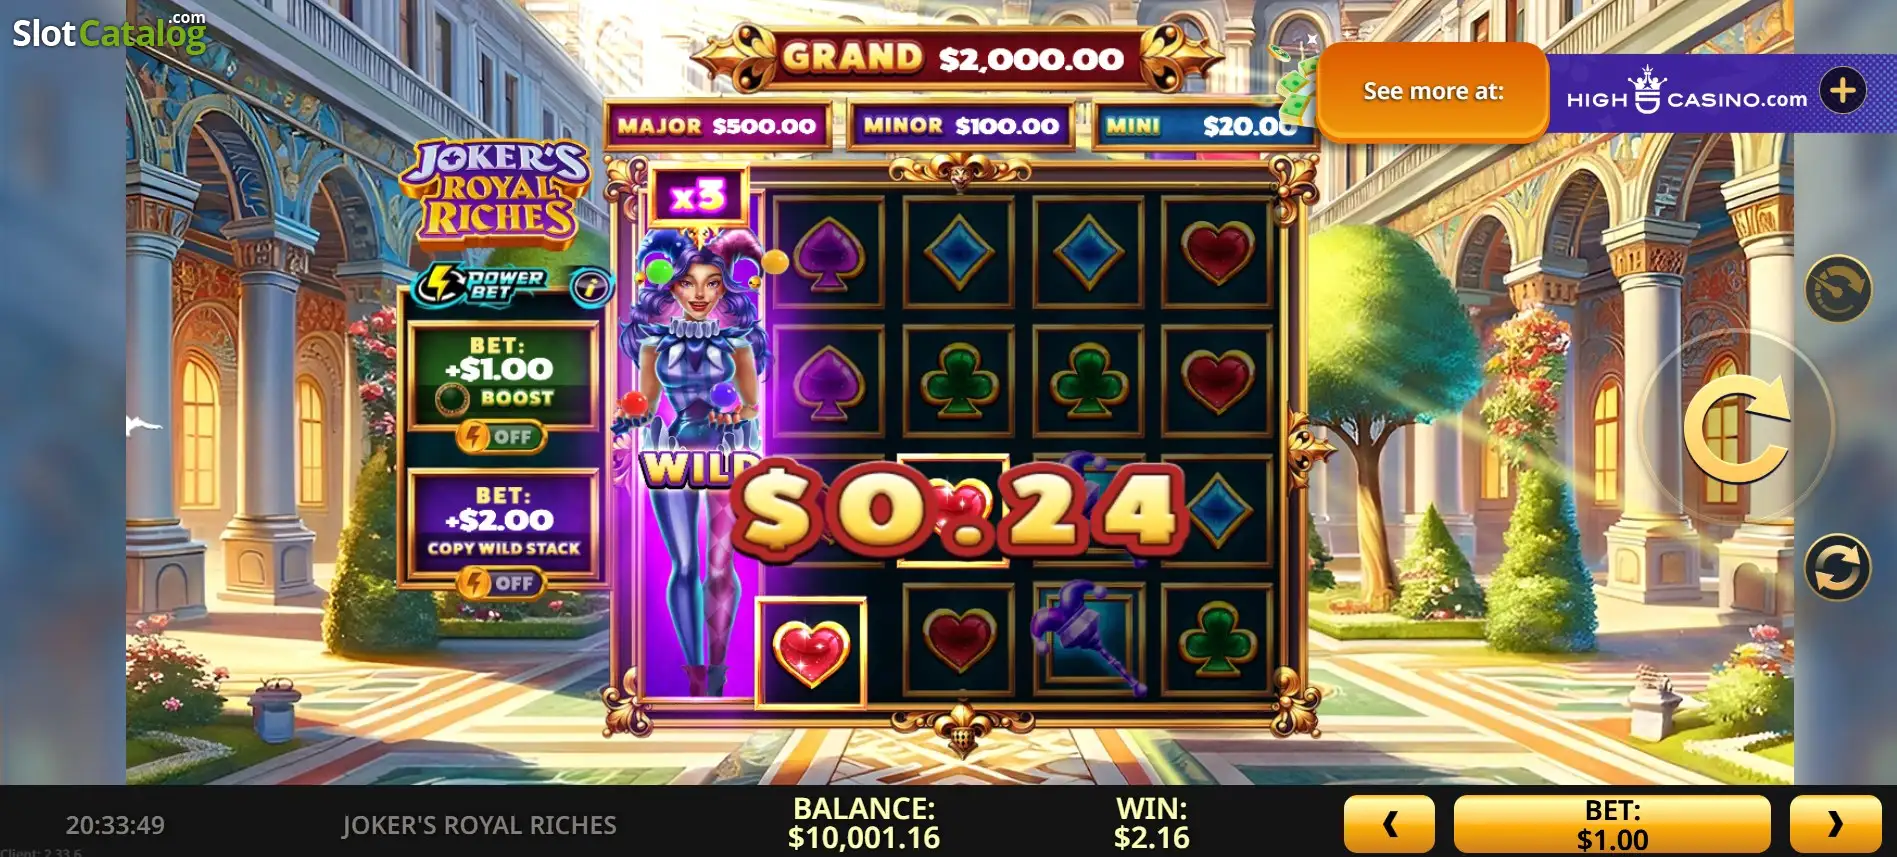Click the See more at button
Screen dimensions: 1897x857
click(x=1433, y=92)
